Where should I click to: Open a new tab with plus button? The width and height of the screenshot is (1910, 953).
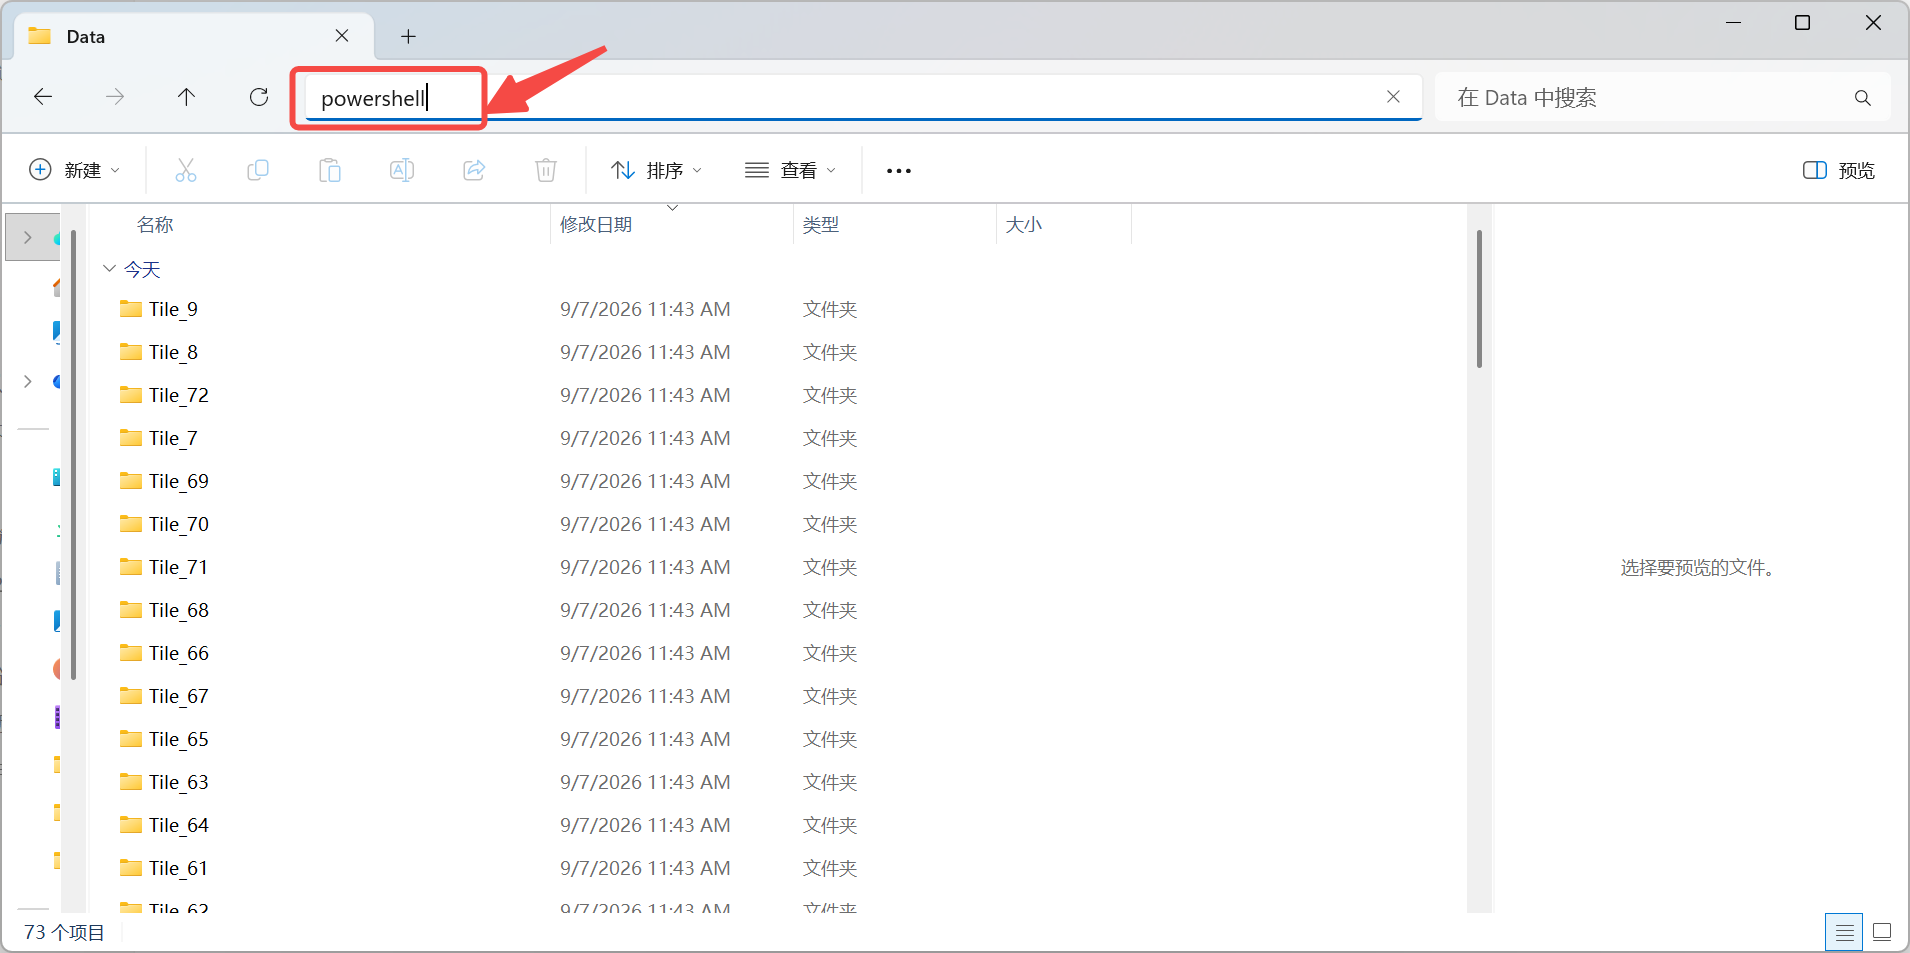pos(408,37)
